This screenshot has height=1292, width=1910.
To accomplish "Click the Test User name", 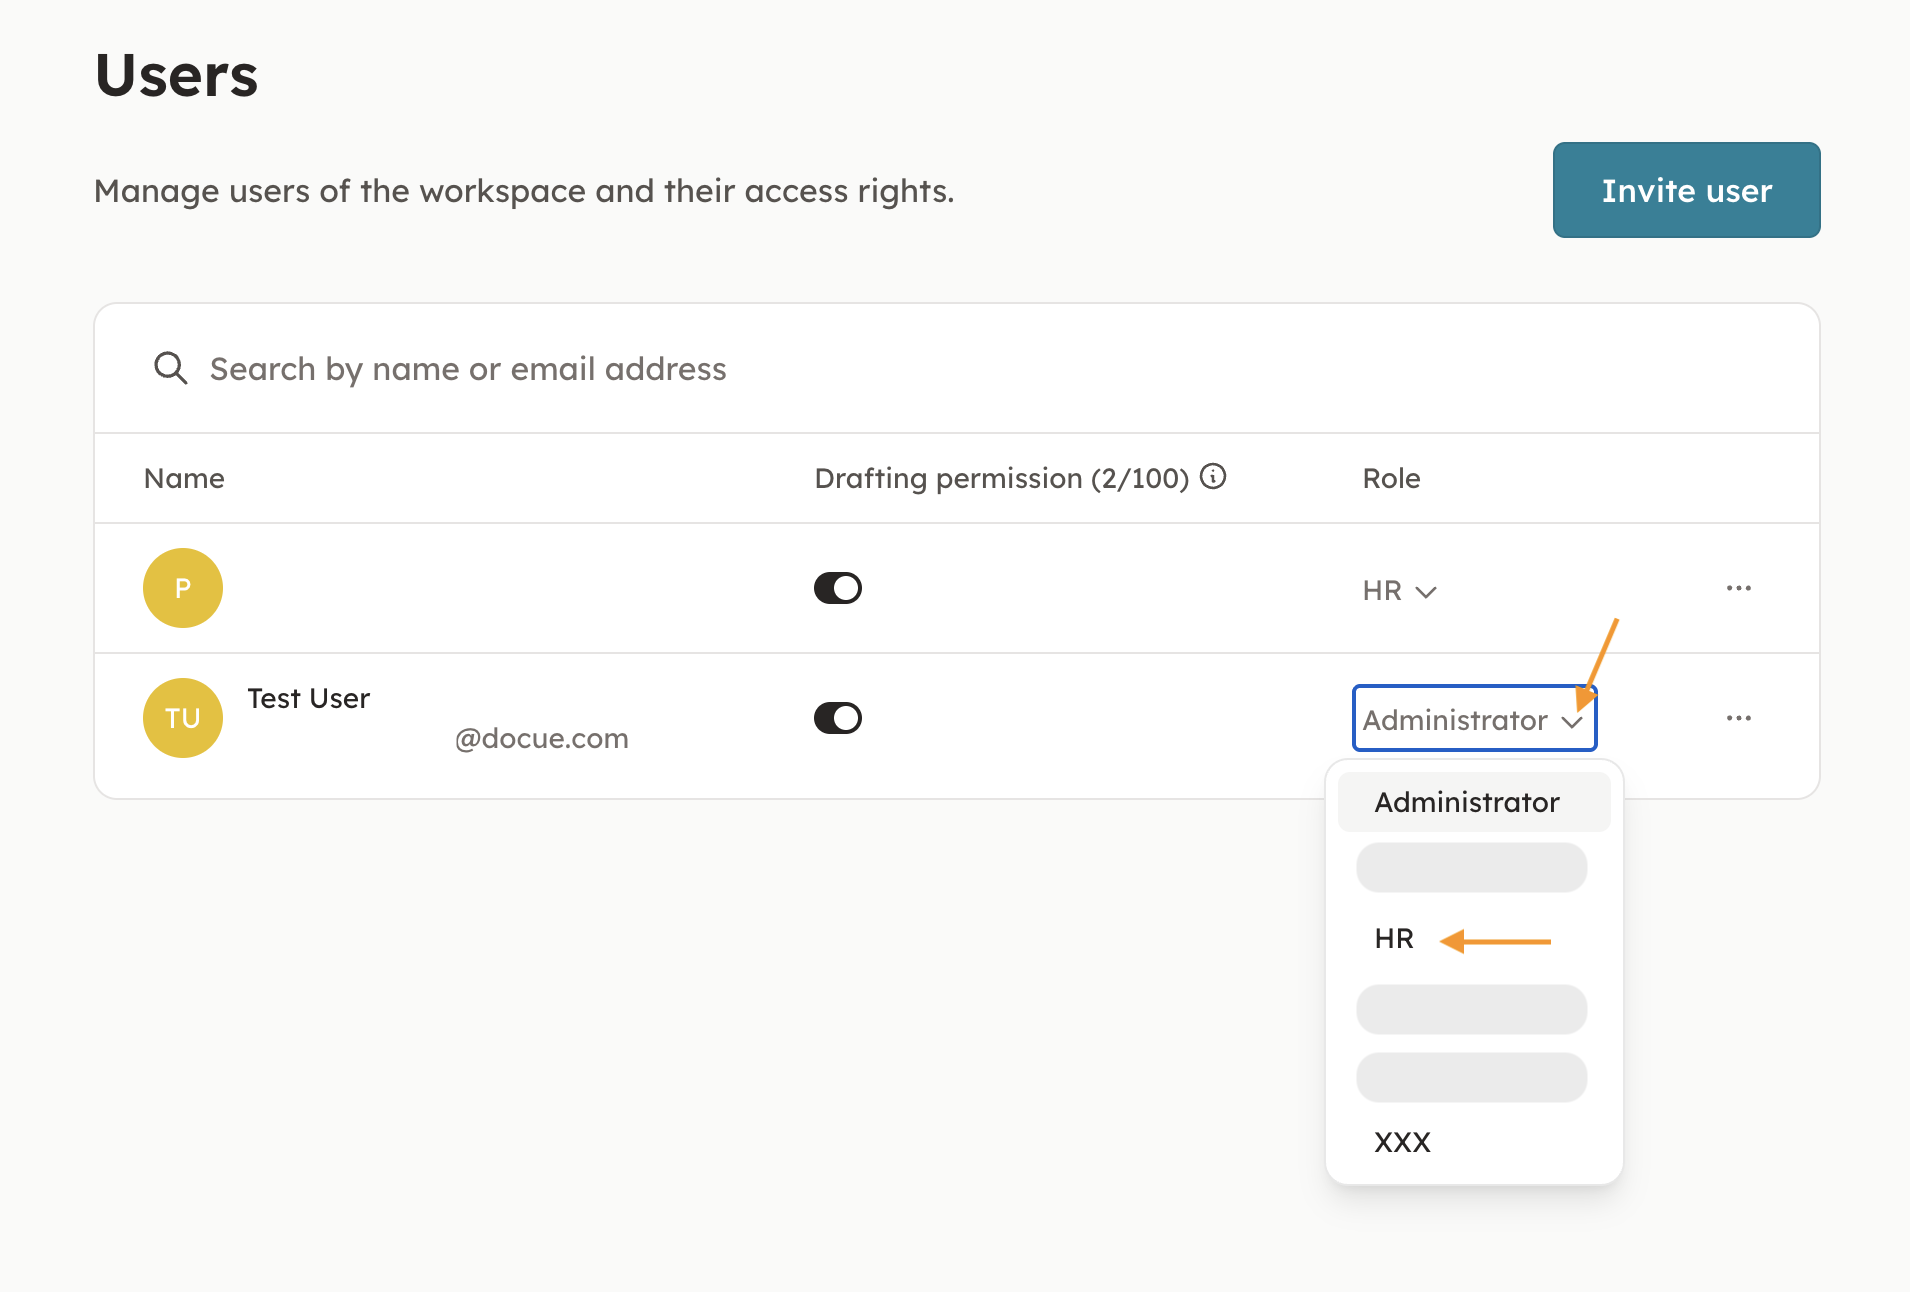I will coord(308,698).
